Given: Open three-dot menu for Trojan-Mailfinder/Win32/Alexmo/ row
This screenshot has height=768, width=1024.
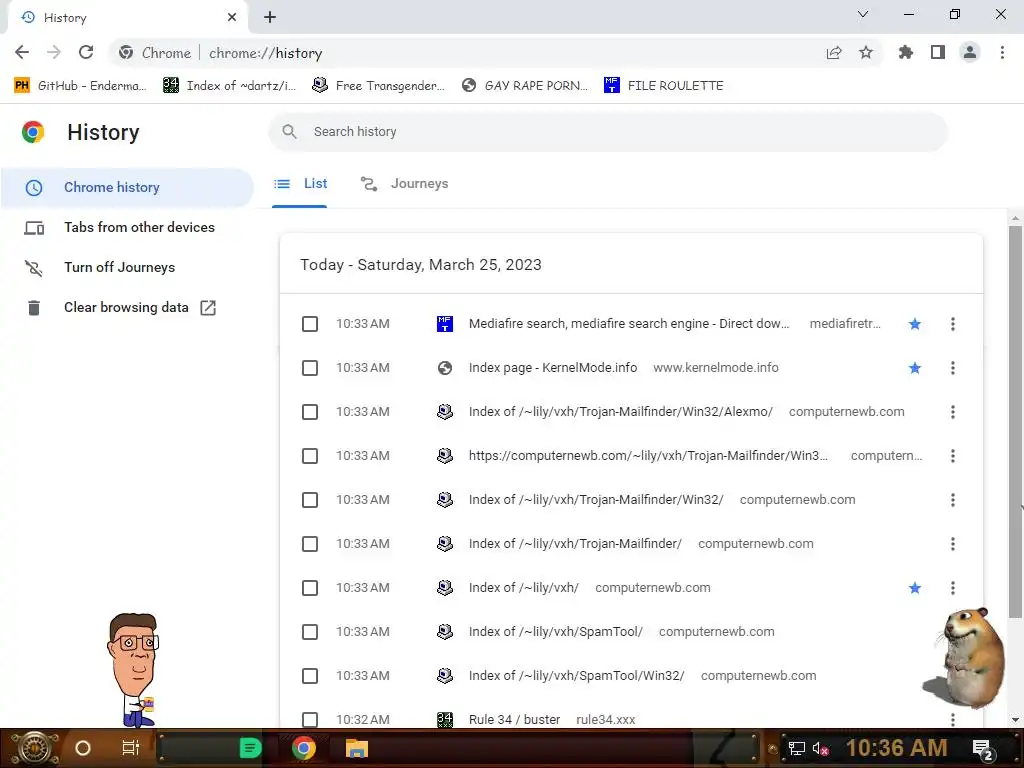Looking at the screenshot, I should tap(953, 412).
